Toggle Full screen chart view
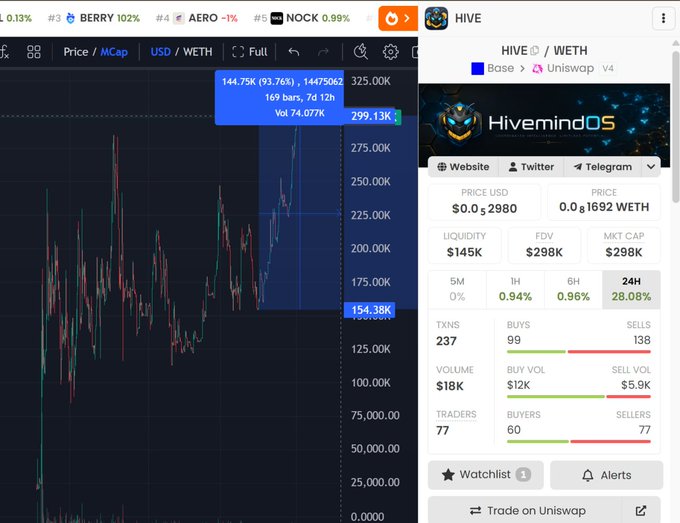This screenshot has height=523, width=680. pyautogui.click(x=250, y=52)
